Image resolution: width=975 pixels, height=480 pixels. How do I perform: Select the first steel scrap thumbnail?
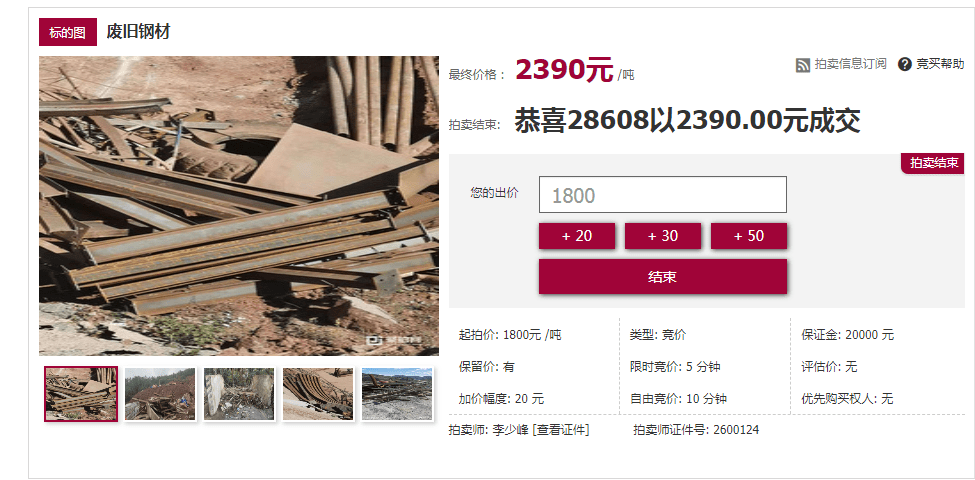81,394
